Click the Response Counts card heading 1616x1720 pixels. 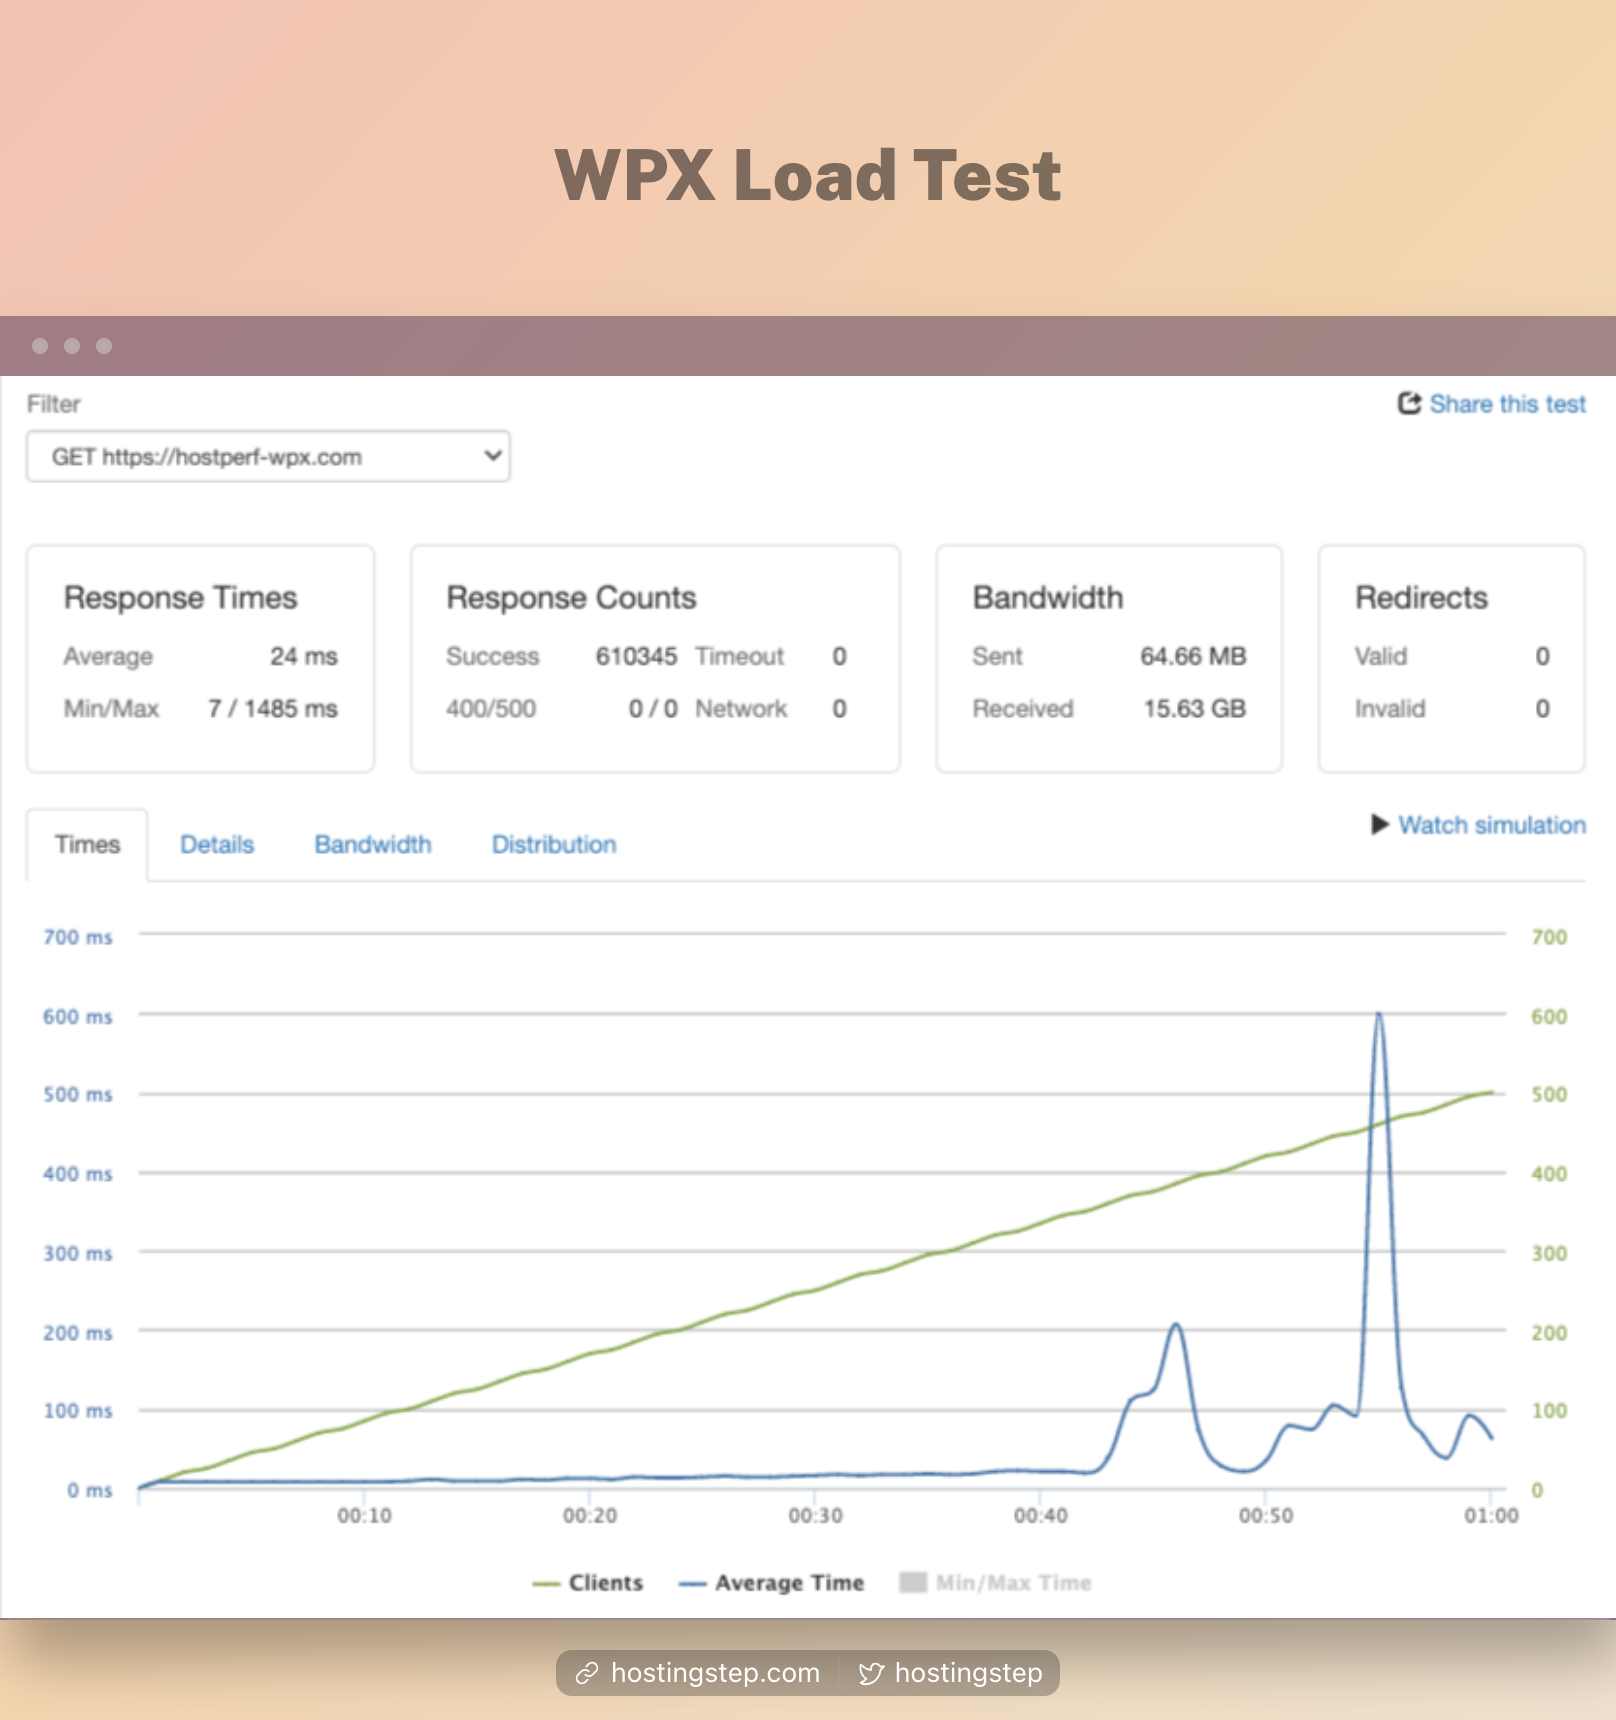(571, 597)
